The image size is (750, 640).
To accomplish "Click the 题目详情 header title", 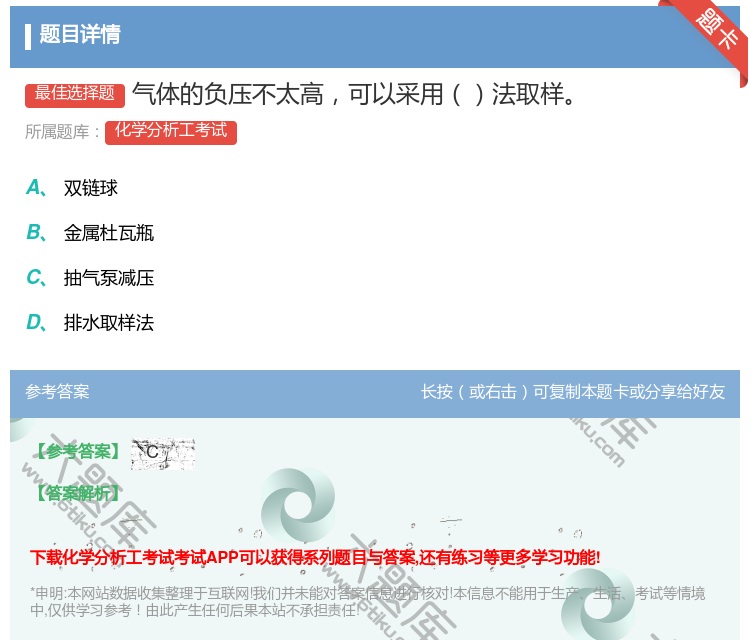I will coord(80,34).
